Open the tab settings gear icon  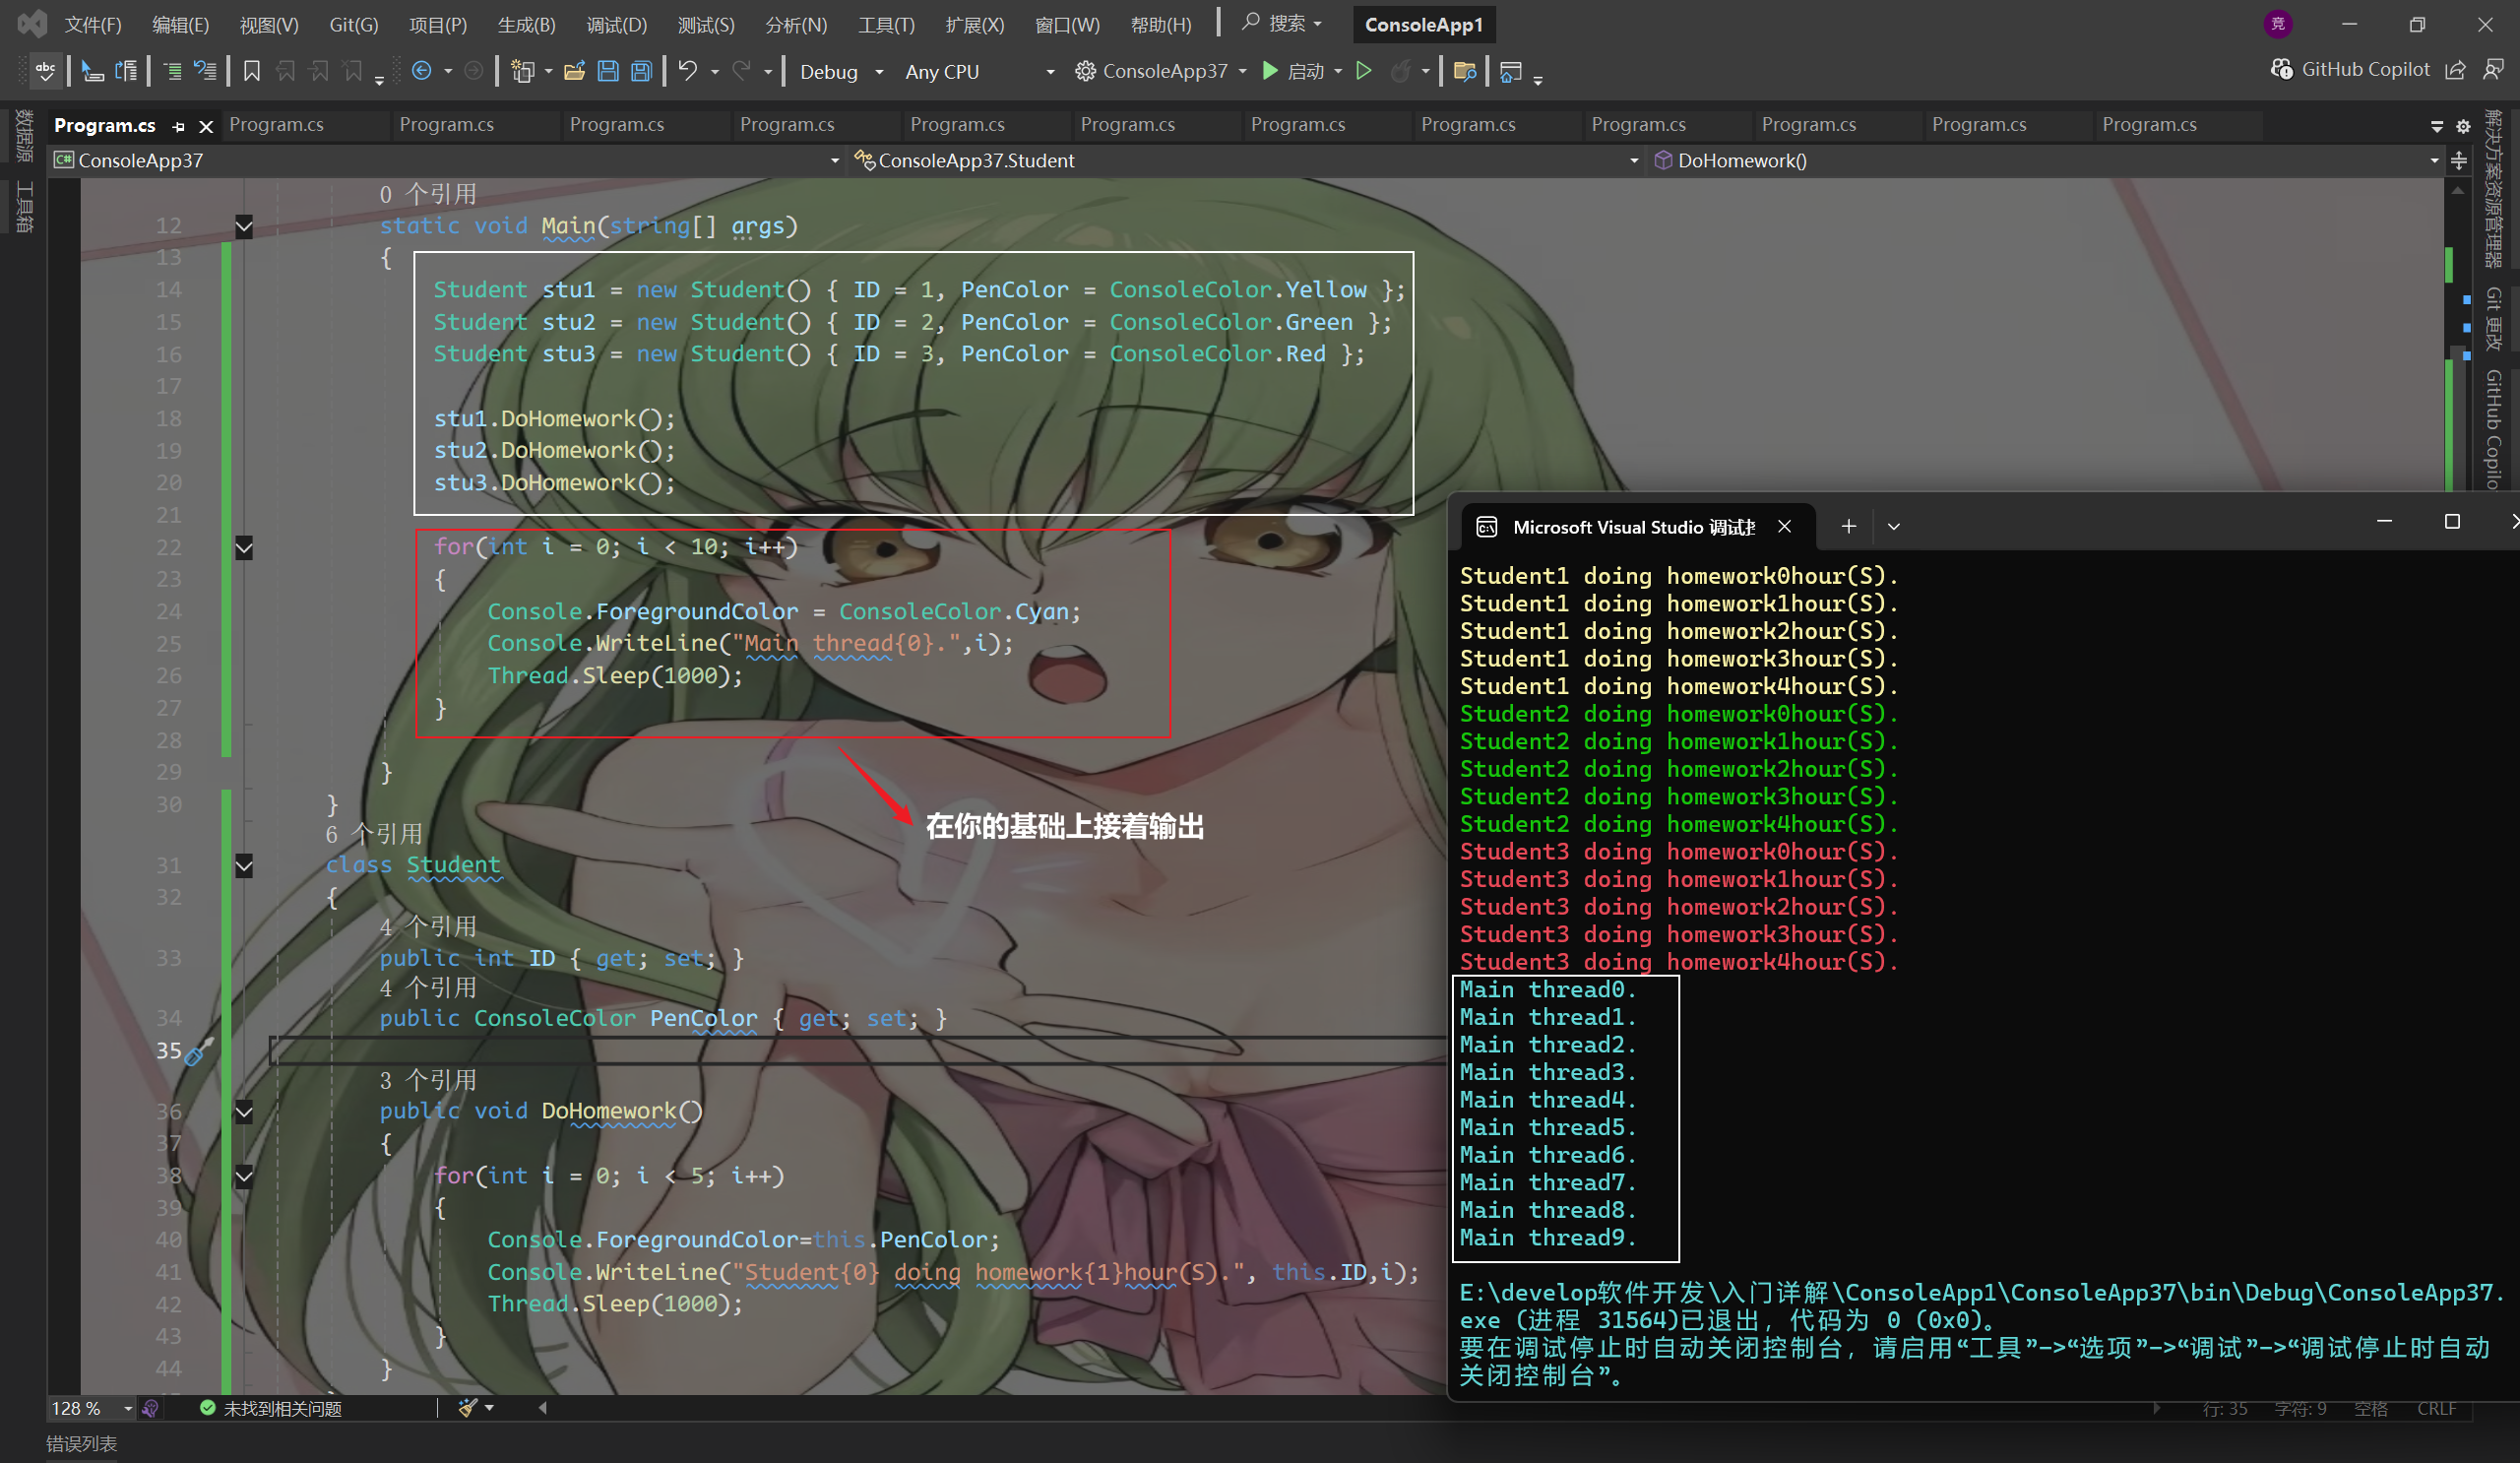tap(2463, 126)
